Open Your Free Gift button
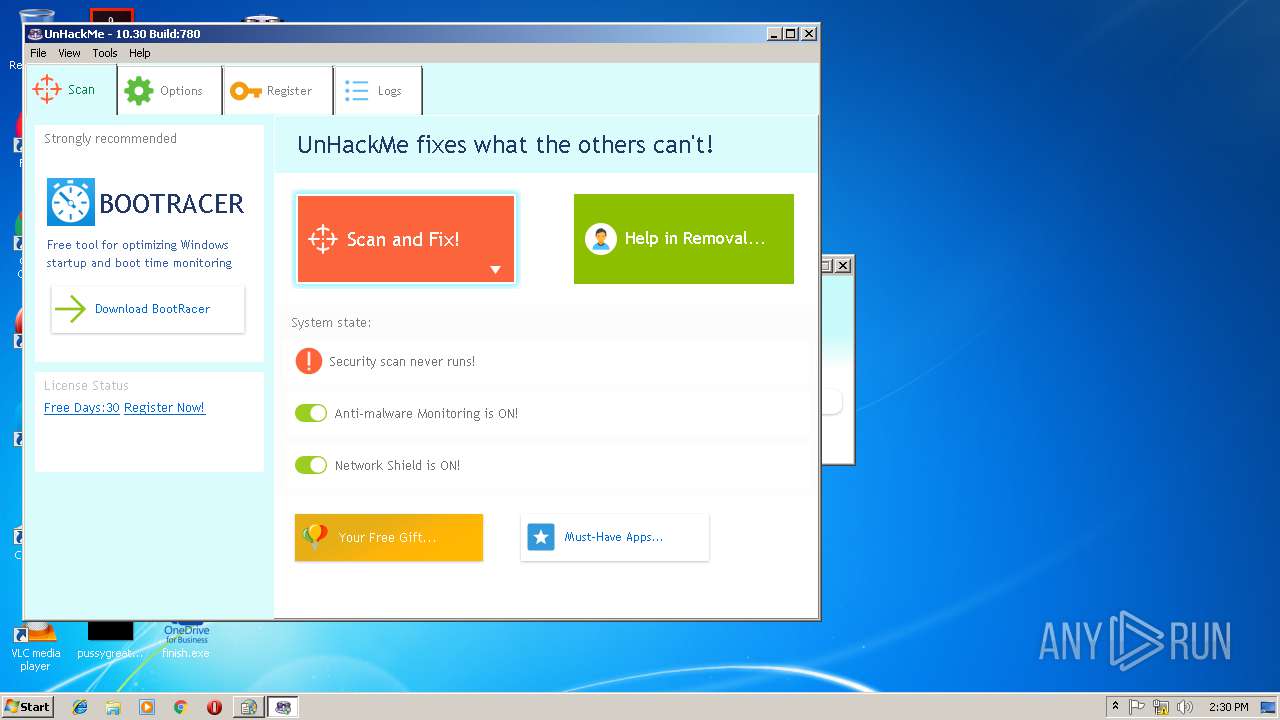 click(389, 537)
